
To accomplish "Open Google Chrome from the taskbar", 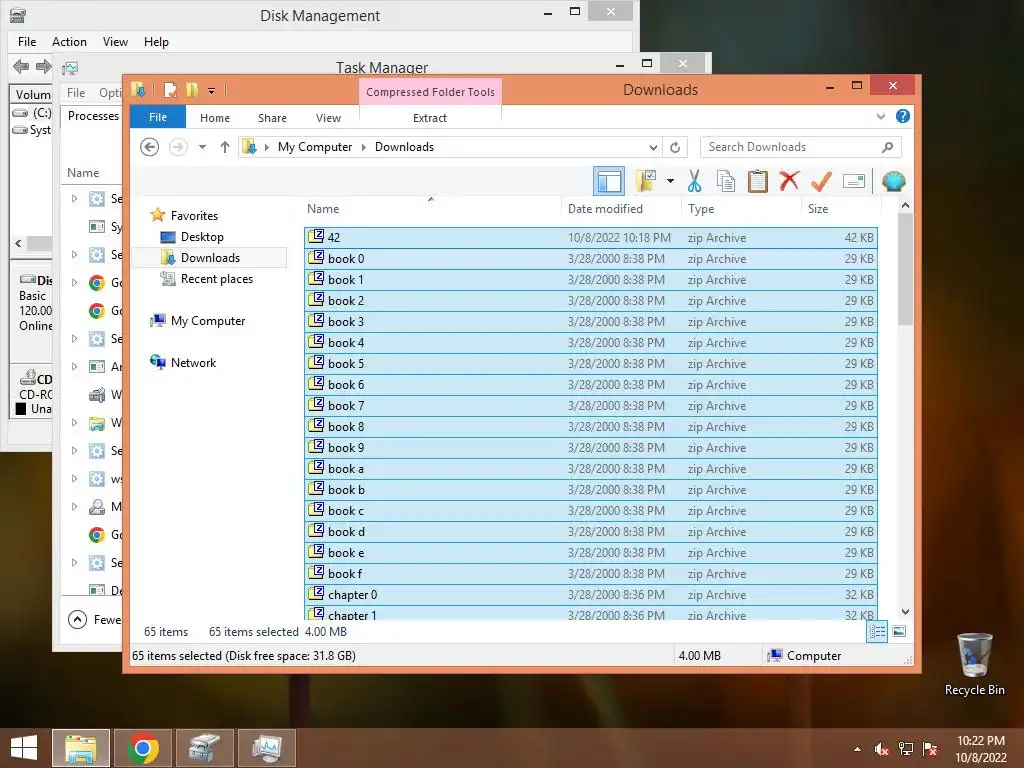I will (143, 748).
